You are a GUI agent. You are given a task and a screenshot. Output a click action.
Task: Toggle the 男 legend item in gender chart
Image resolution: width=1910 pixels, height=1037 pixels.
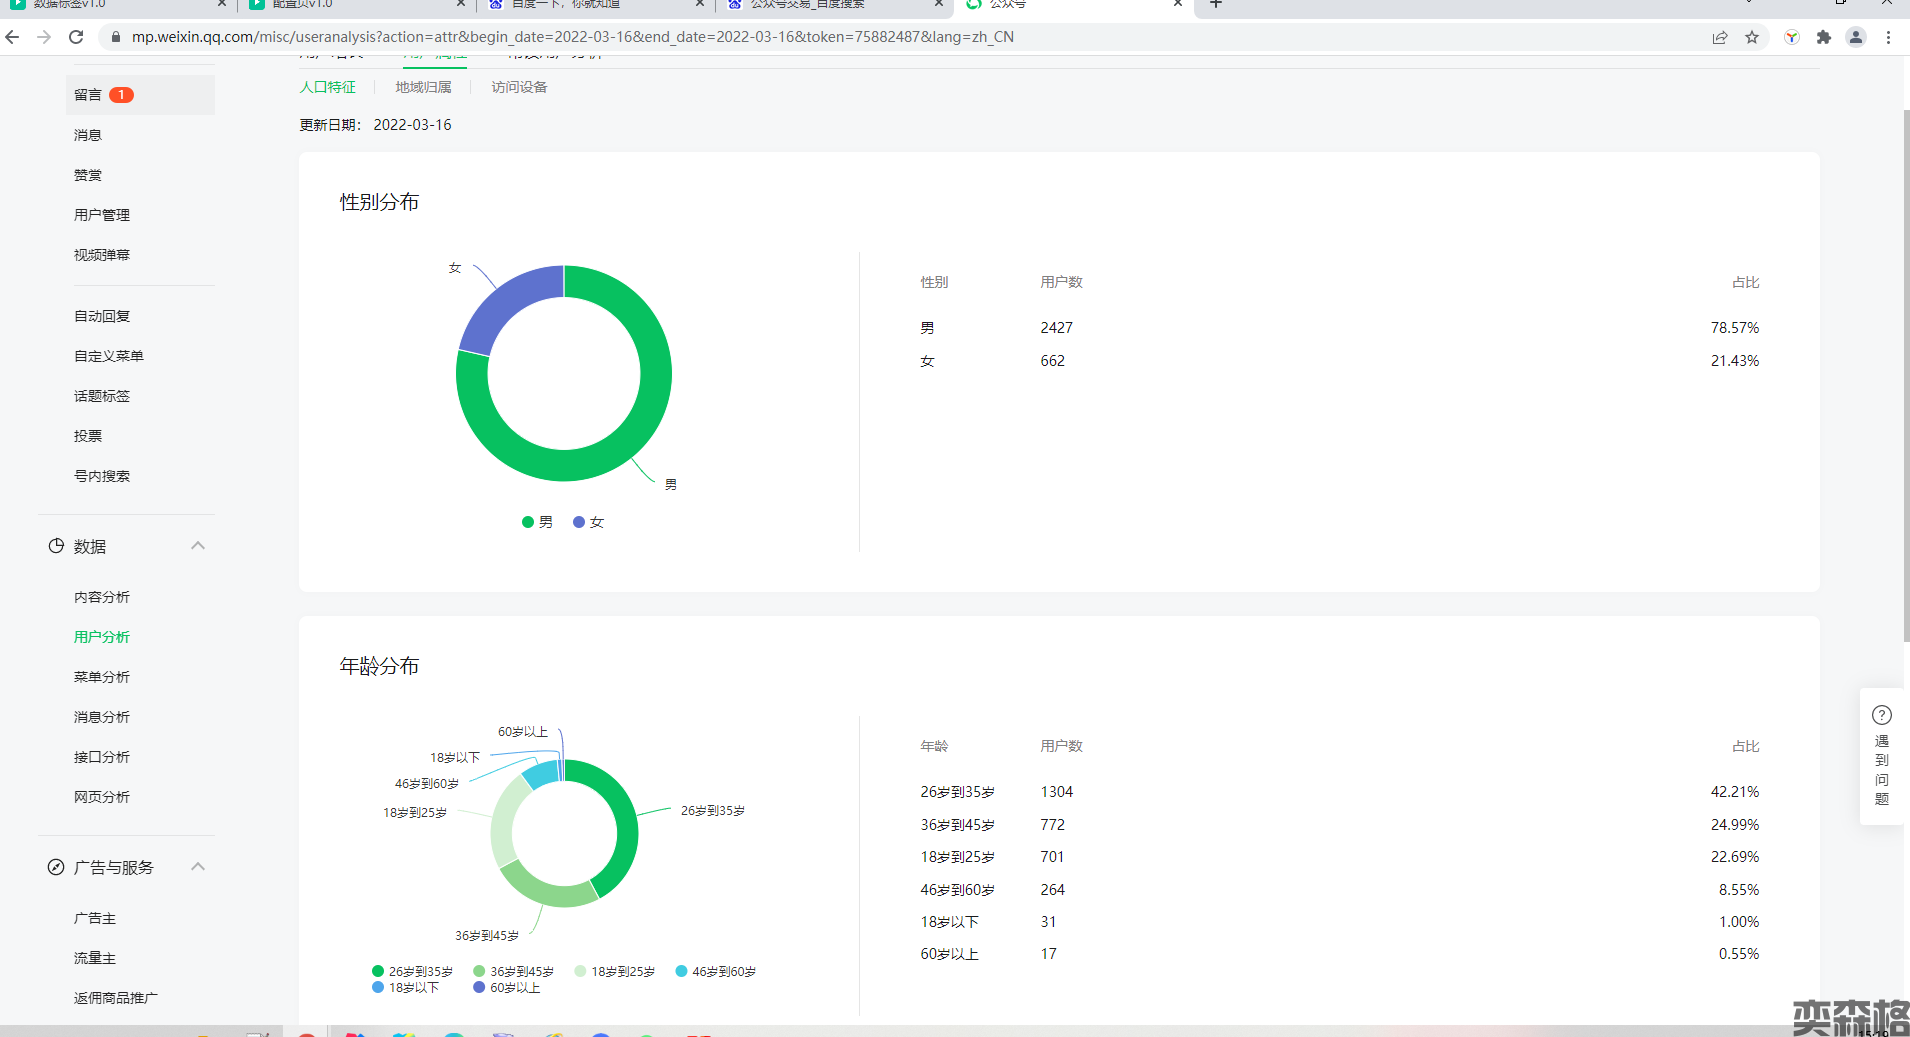[537, 522]
